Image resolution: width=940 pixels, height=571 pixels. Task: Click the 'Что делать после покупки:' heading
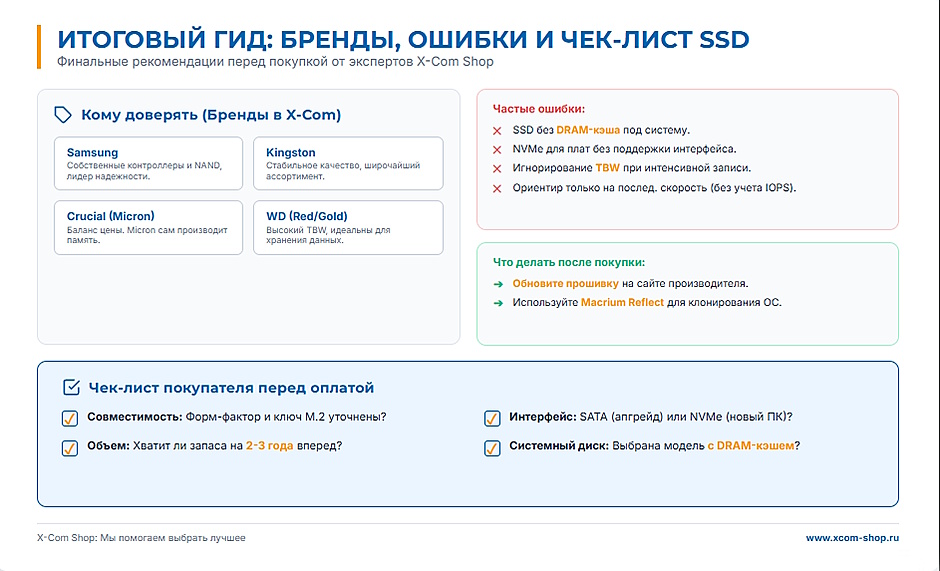point(569,262)
